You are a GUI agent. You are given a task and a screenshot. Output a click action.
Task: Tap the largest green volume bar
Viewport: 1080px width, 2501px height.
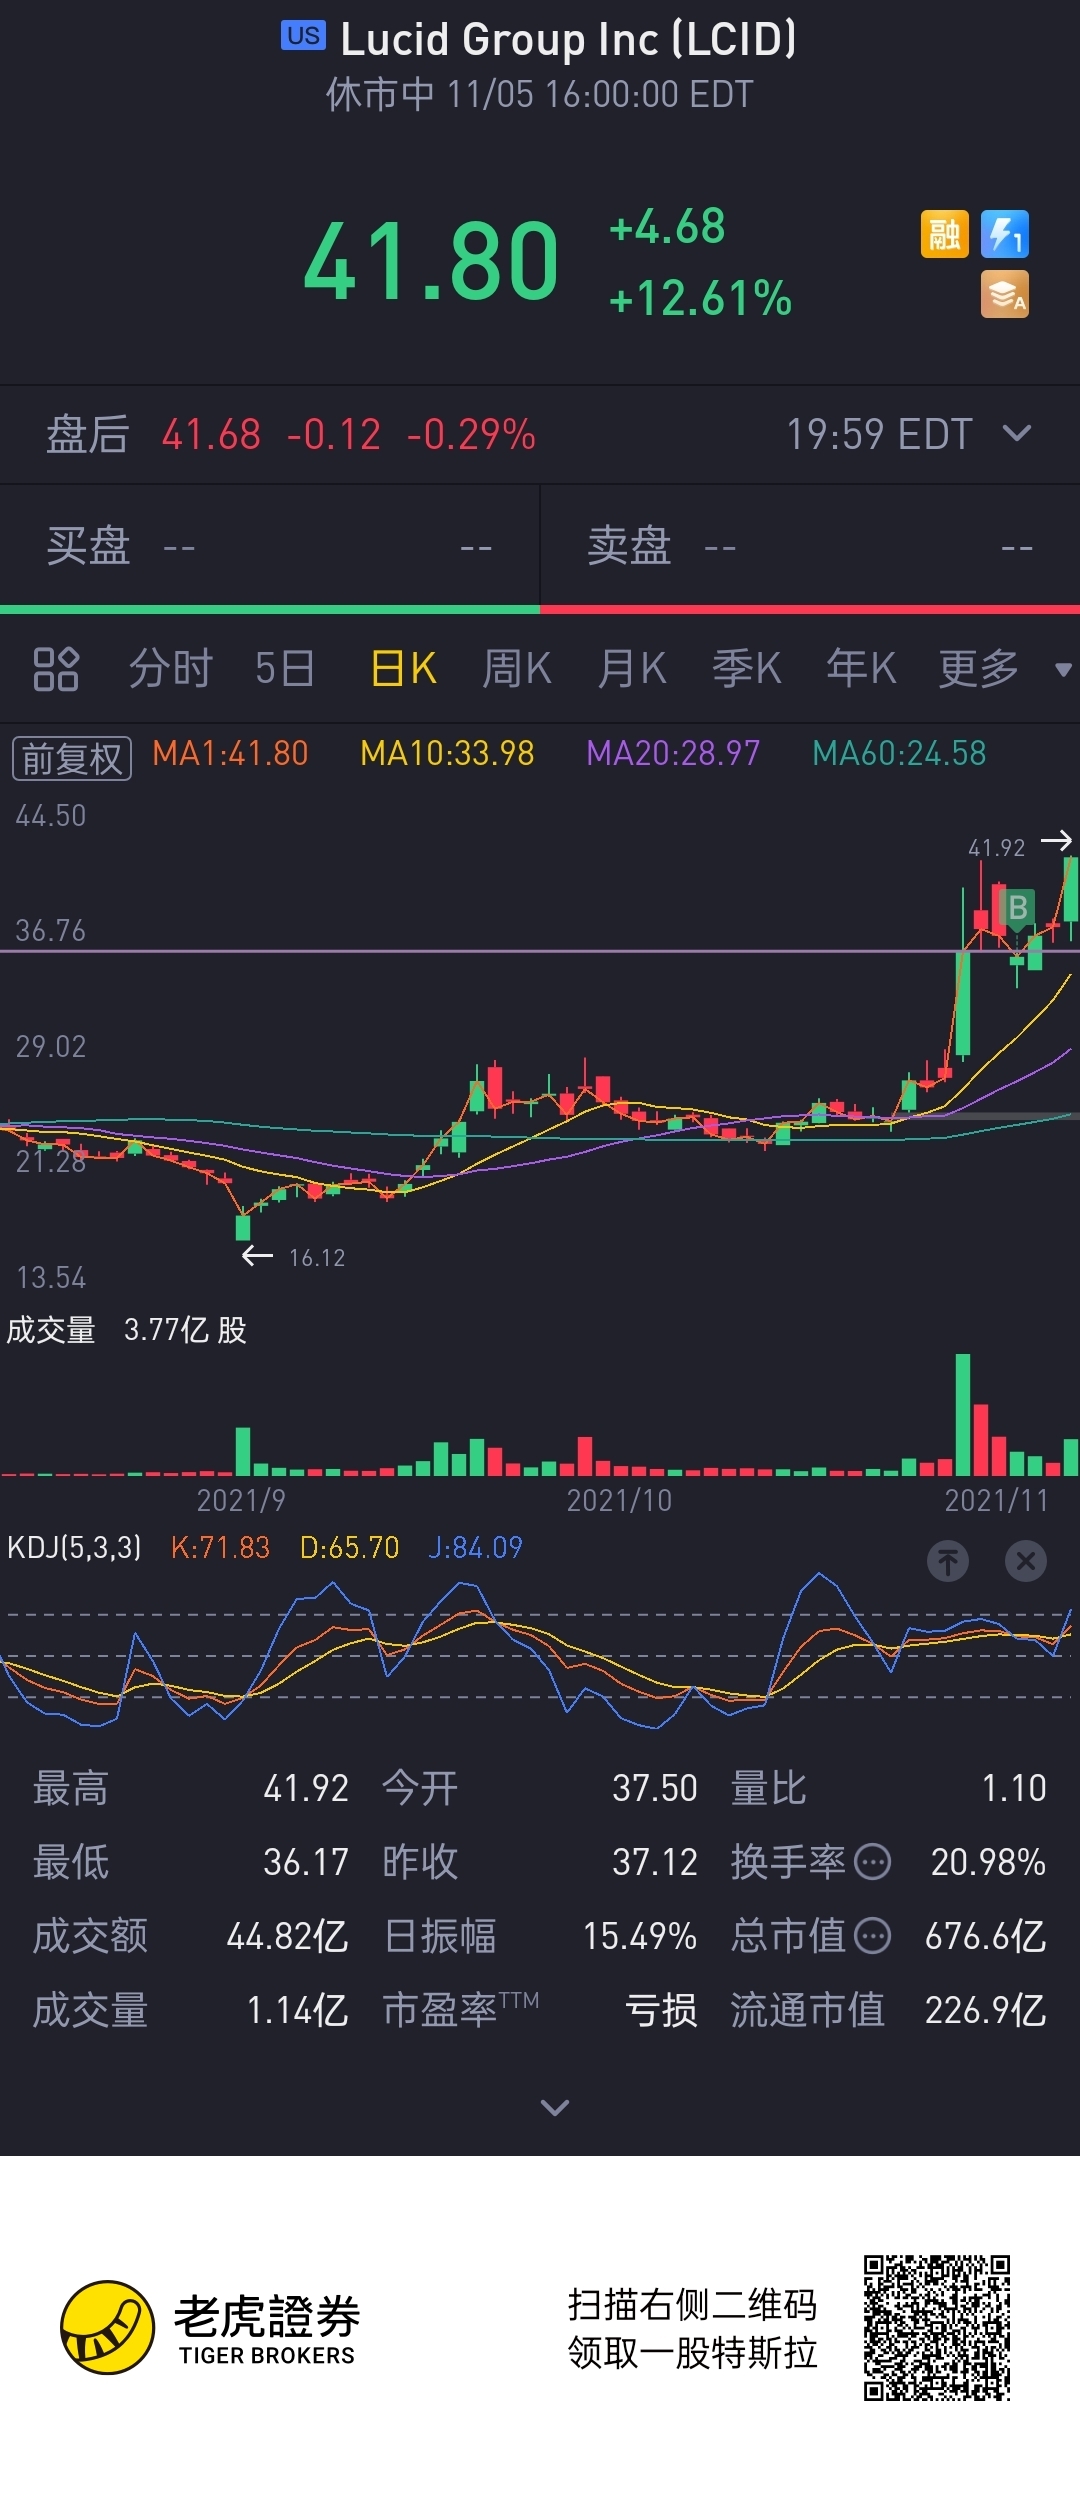(963, 1414)
